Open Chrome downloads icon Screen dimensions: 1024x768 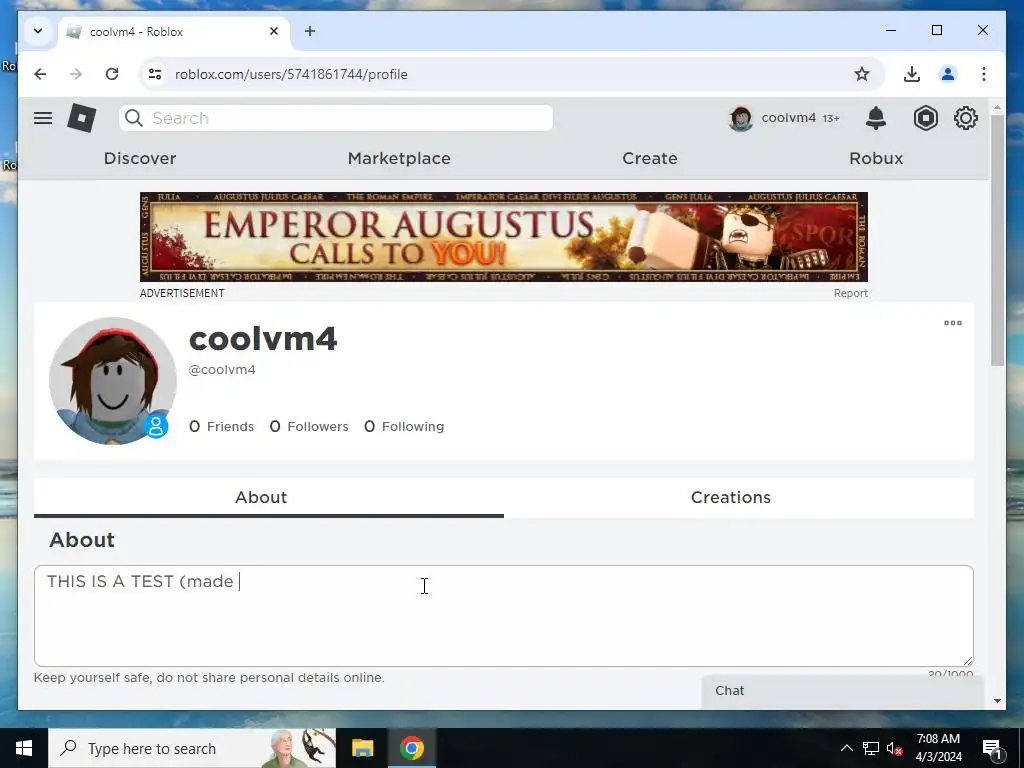912,74
